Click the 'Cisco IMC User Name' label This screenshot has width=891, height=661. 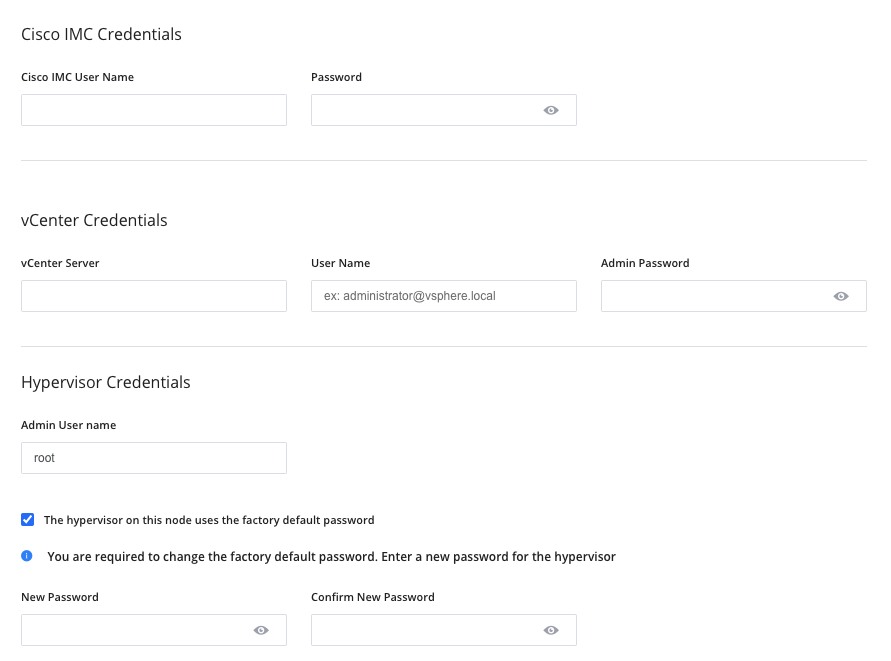tap(77, 77)
